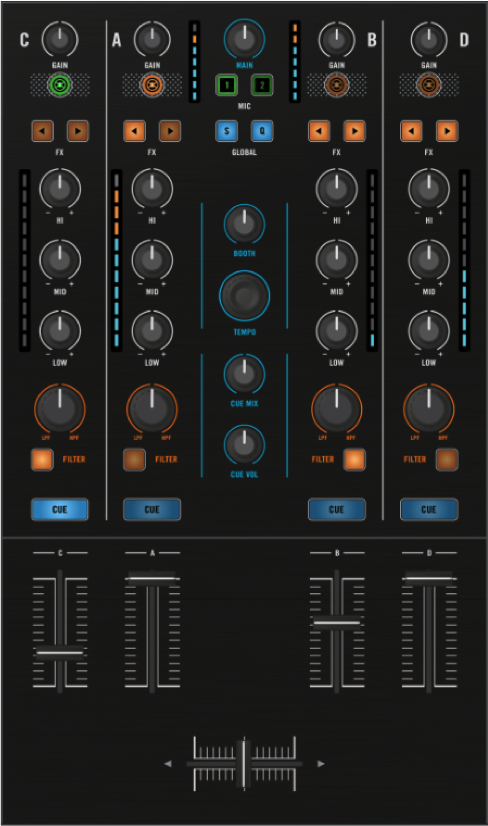Click channel D volume fader handle
Viewport: 488px width, 826px height.
tap(428, 578)
